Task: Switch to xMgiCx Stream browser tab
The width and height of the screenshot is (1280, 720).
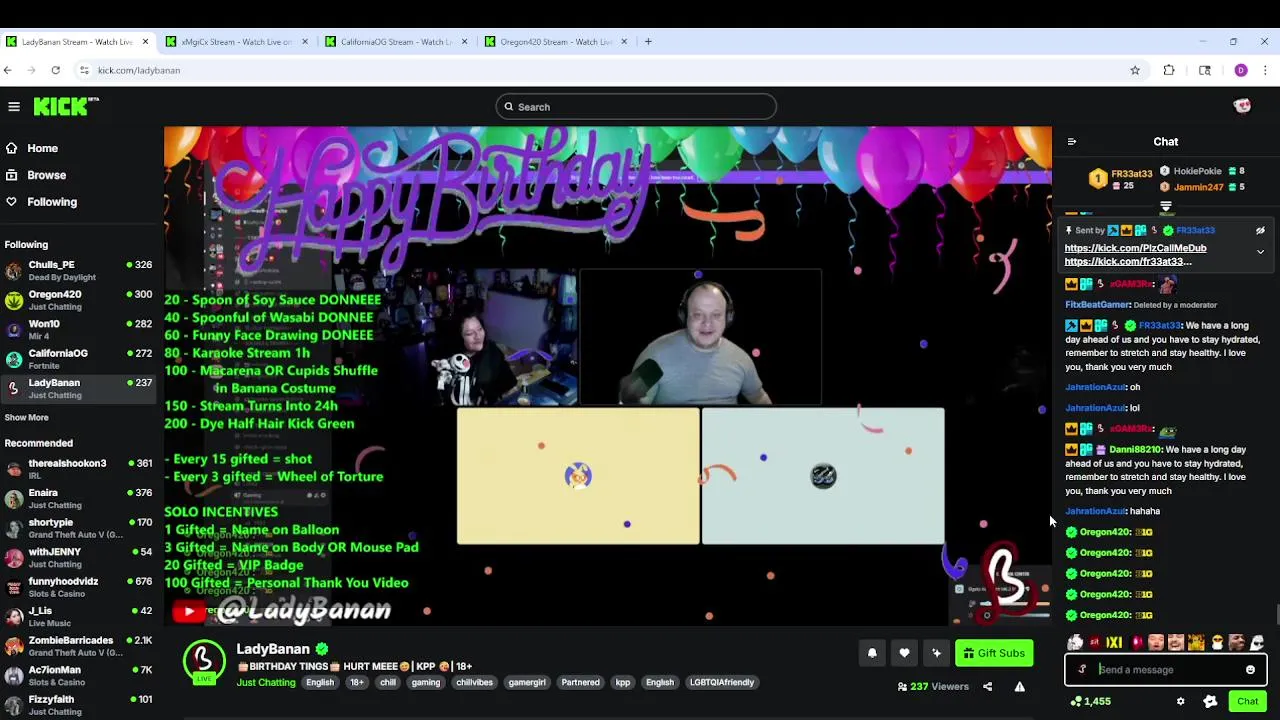Action: pos(237,42)
